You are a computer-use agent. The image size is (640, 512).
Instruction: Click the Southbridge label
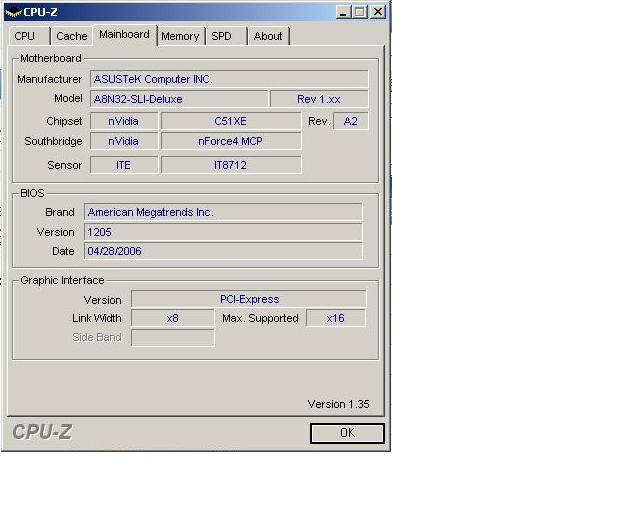[x=53, y=141]
